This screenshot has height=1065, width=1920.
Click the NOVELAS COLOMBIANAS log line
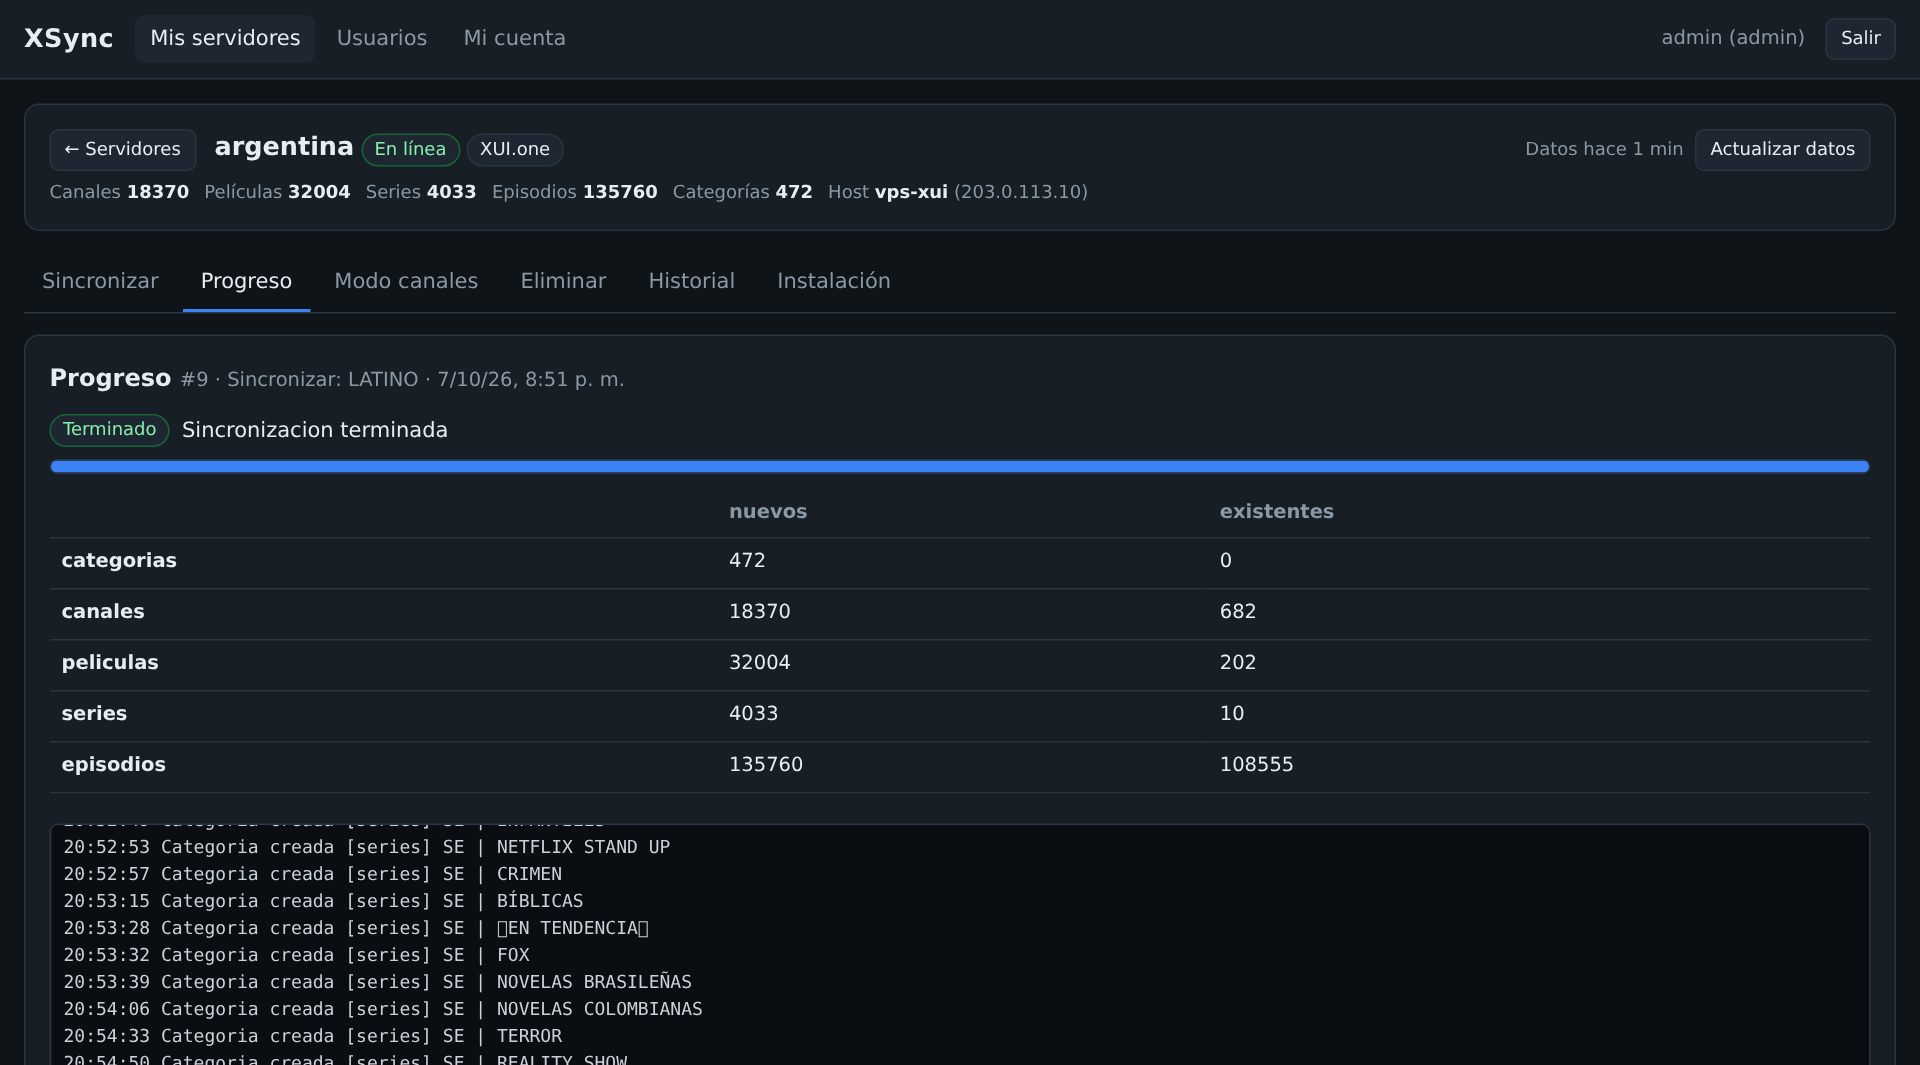tap(383, 1009)
